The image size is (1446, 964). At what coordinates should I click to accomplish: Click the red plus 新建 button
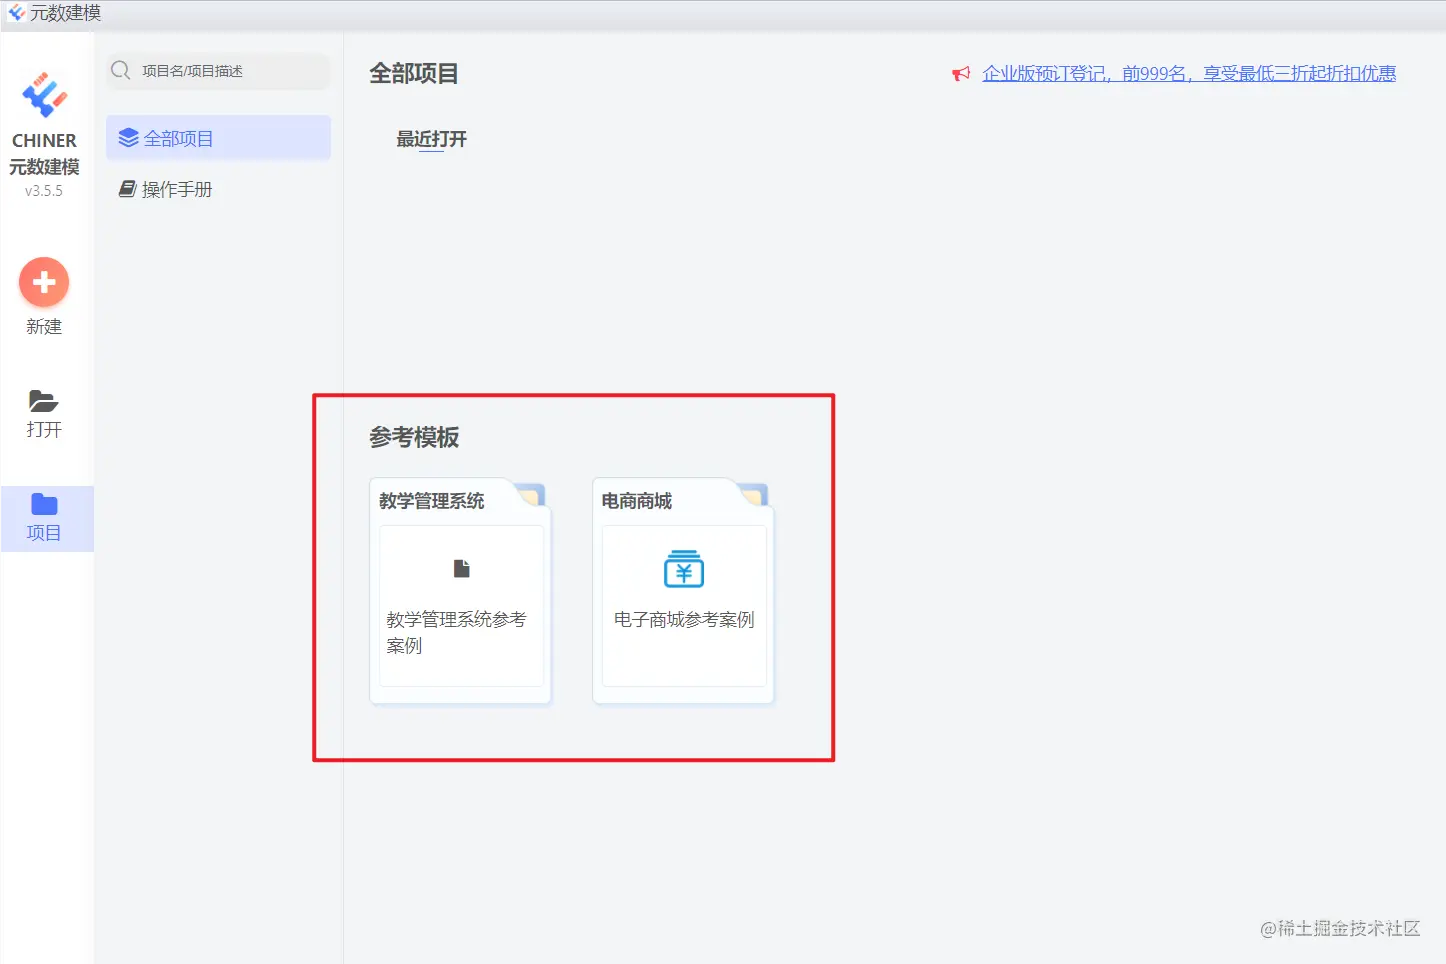coord(44,282)
